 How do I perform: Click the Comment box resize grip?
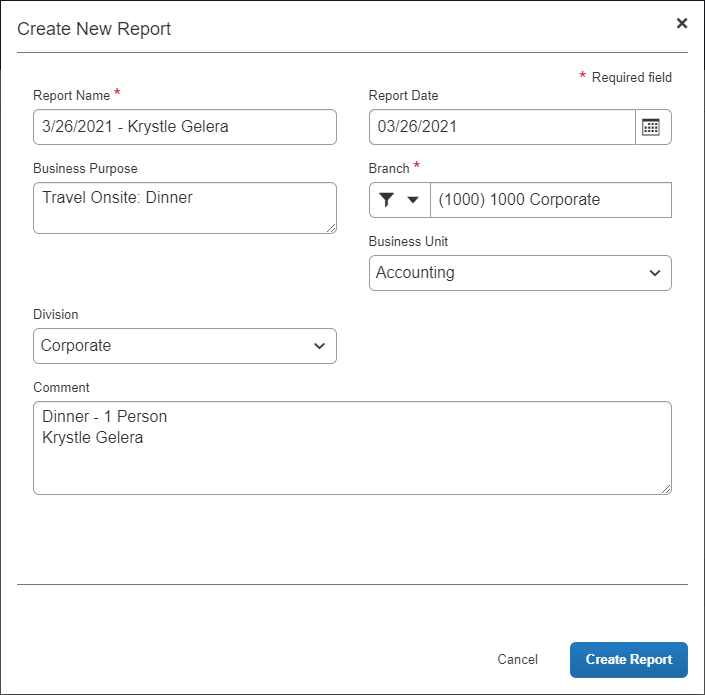coord(666,490)
